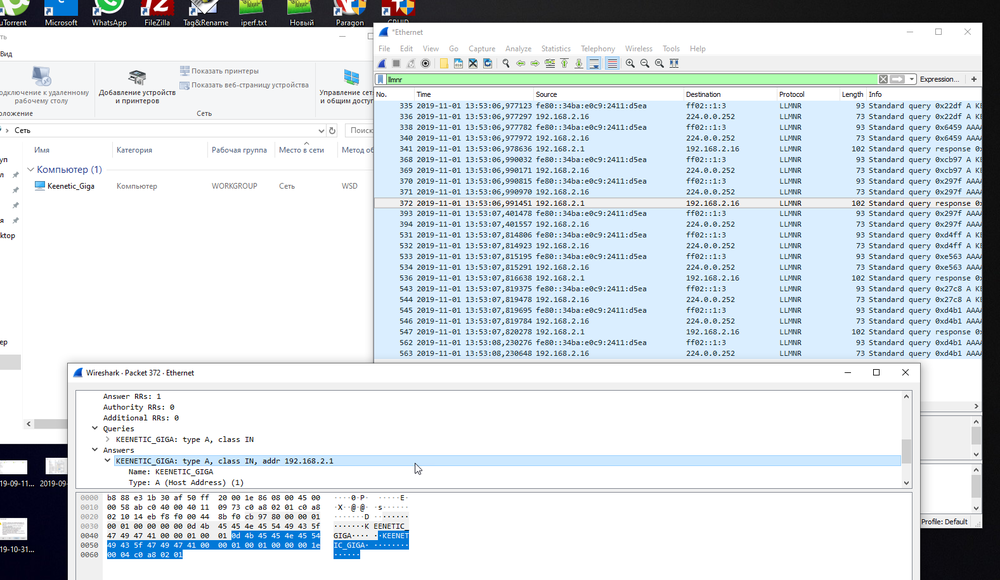The image size is (1000, 580).
Task: Select packet 536 in the packet list
Action: coord(677,278)
